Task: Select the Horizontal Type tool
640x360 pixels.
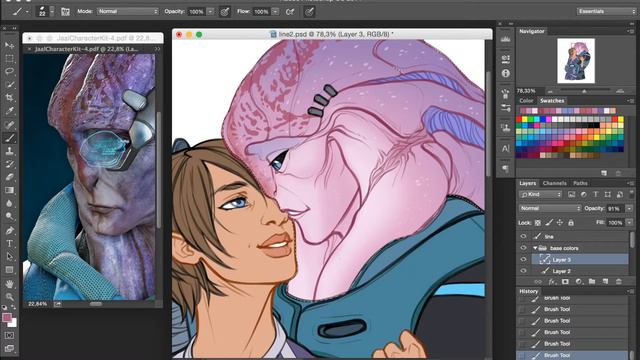Action: point(9,244)
